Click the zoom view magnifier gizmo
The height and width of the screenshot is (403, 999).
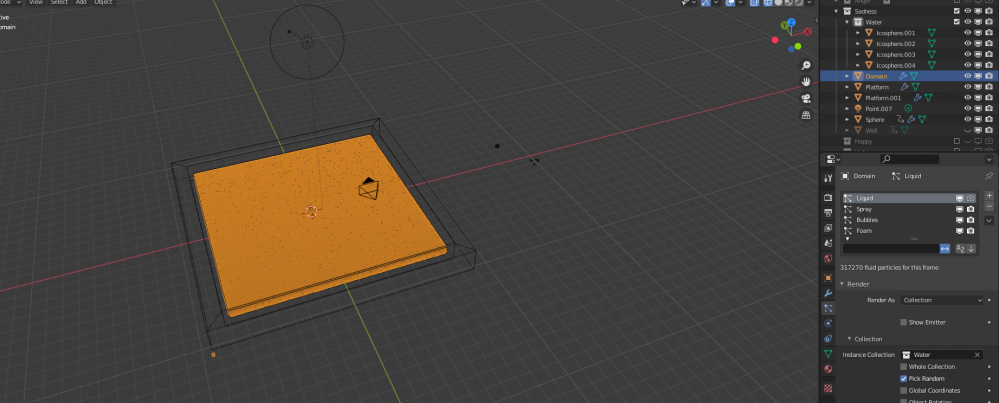pos(806,66)
